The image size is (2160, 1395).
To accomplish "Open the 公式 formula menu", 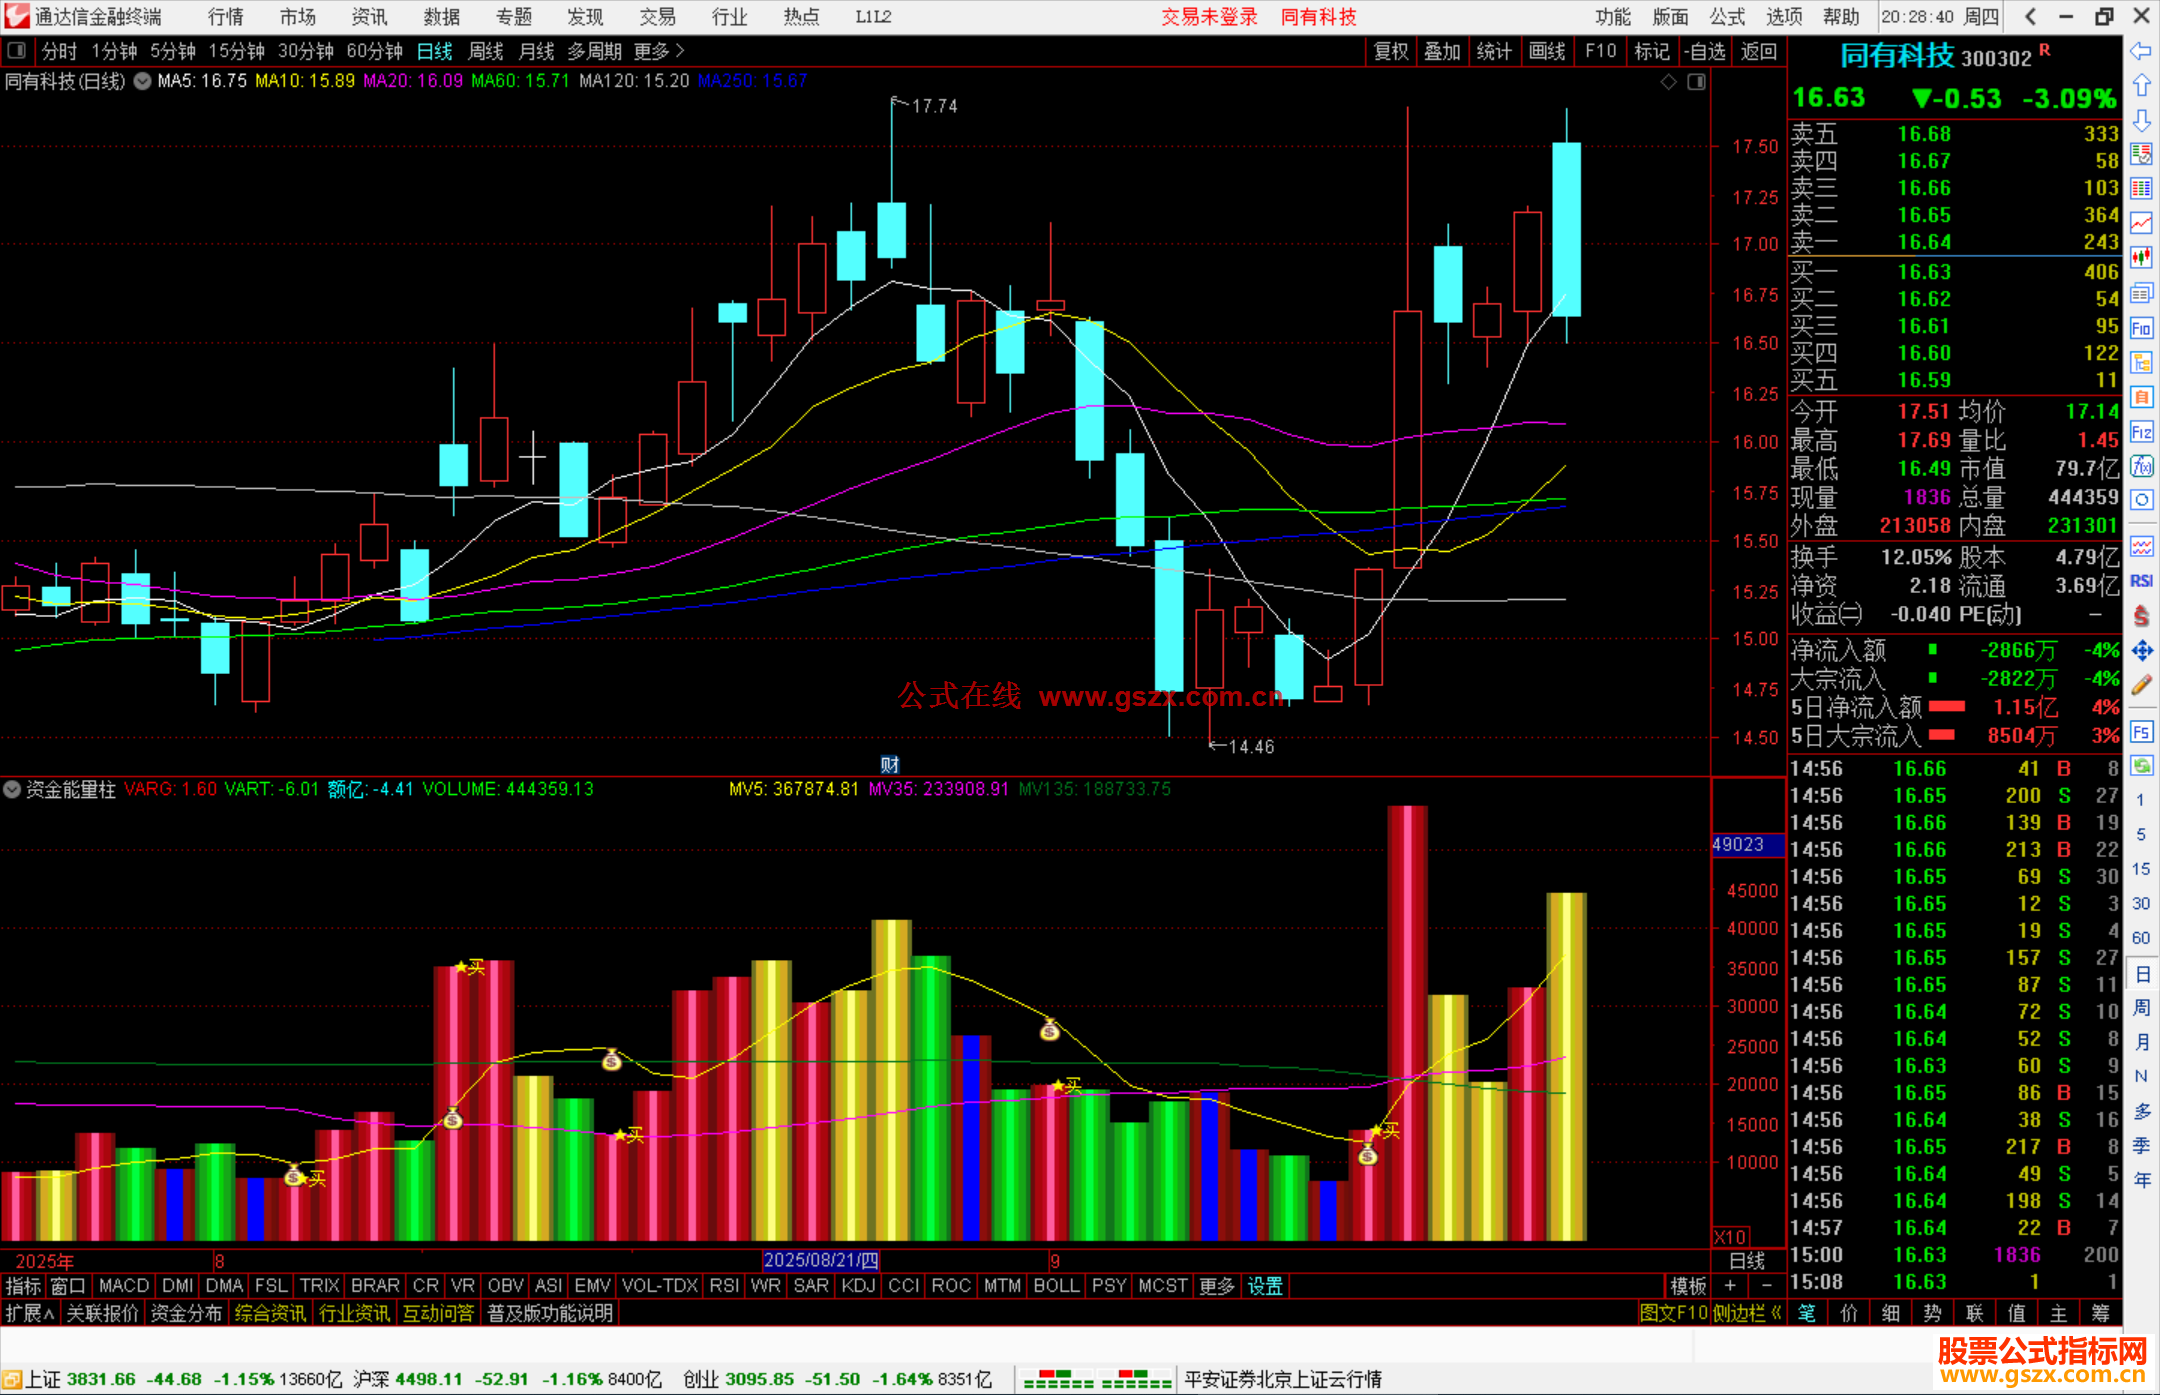I will (1727, 17).
